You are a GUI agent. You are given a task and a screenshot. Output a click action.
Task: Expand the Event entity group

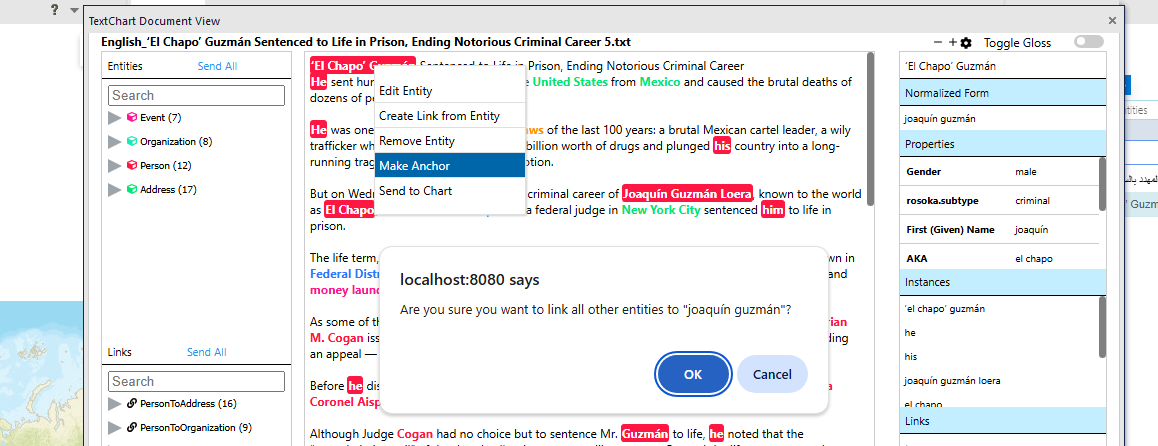click(115, 118)
